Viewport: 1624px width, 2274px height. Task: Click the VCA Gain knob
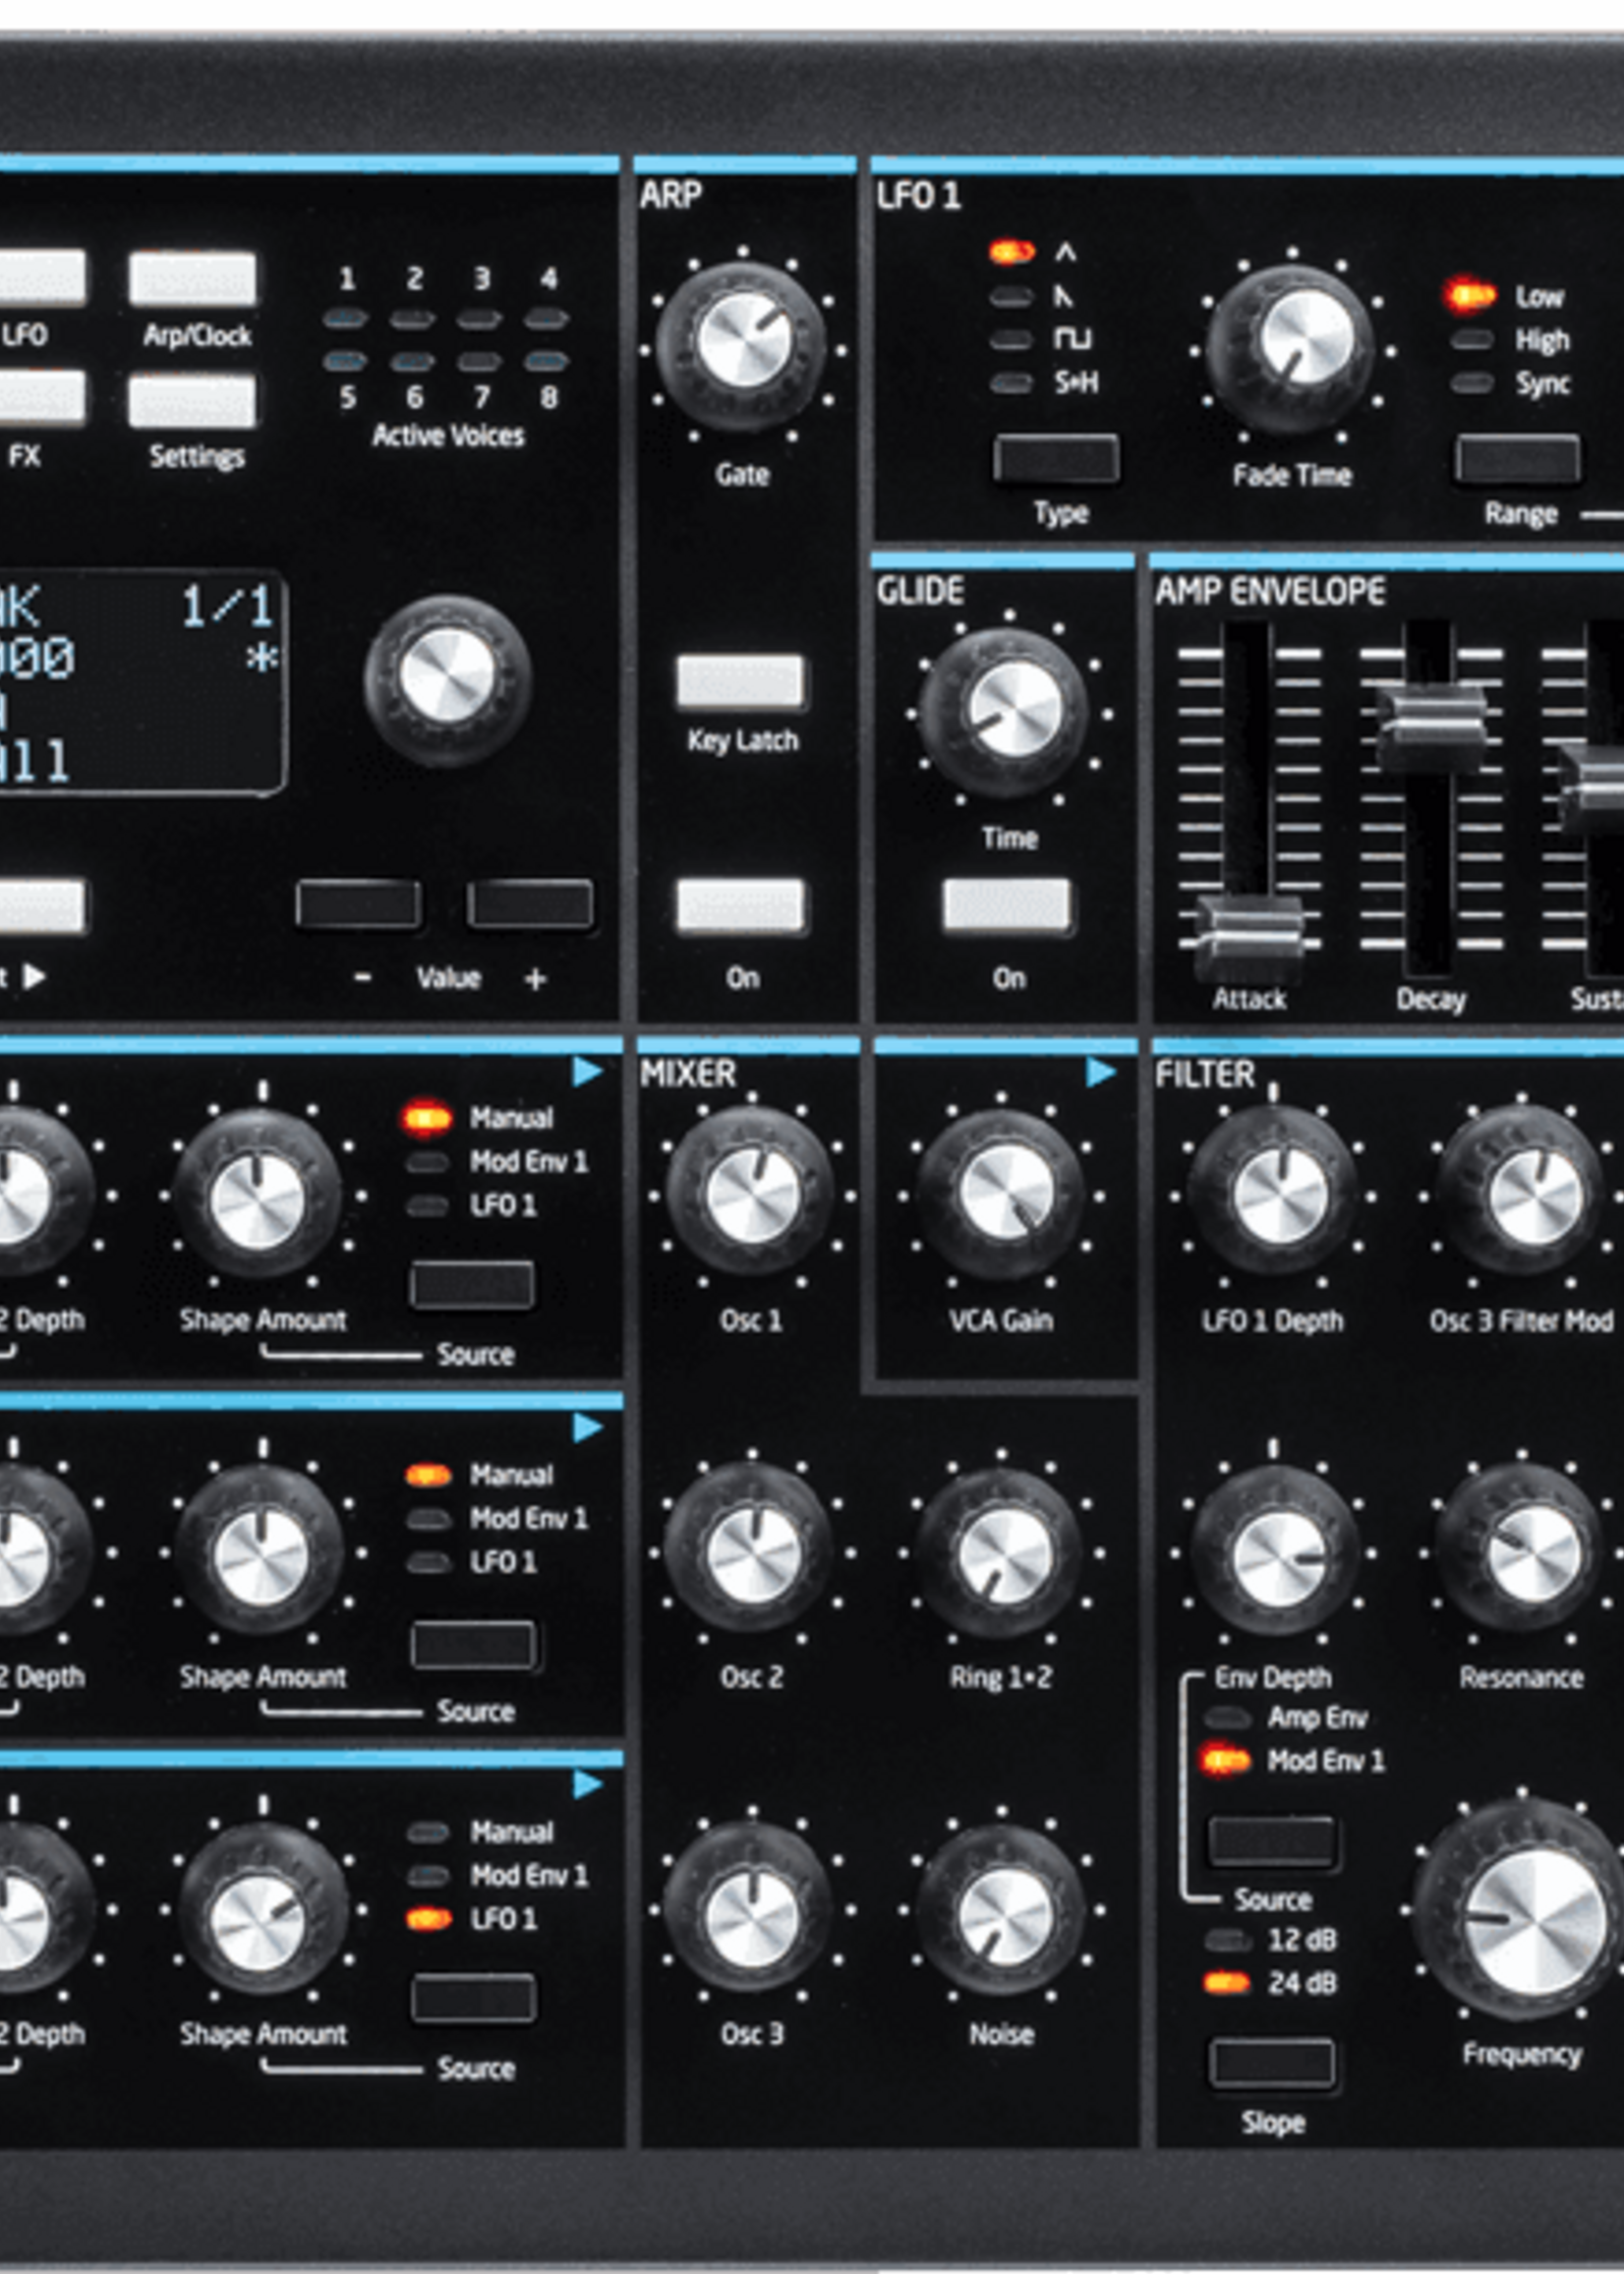click(1001, 1192)
